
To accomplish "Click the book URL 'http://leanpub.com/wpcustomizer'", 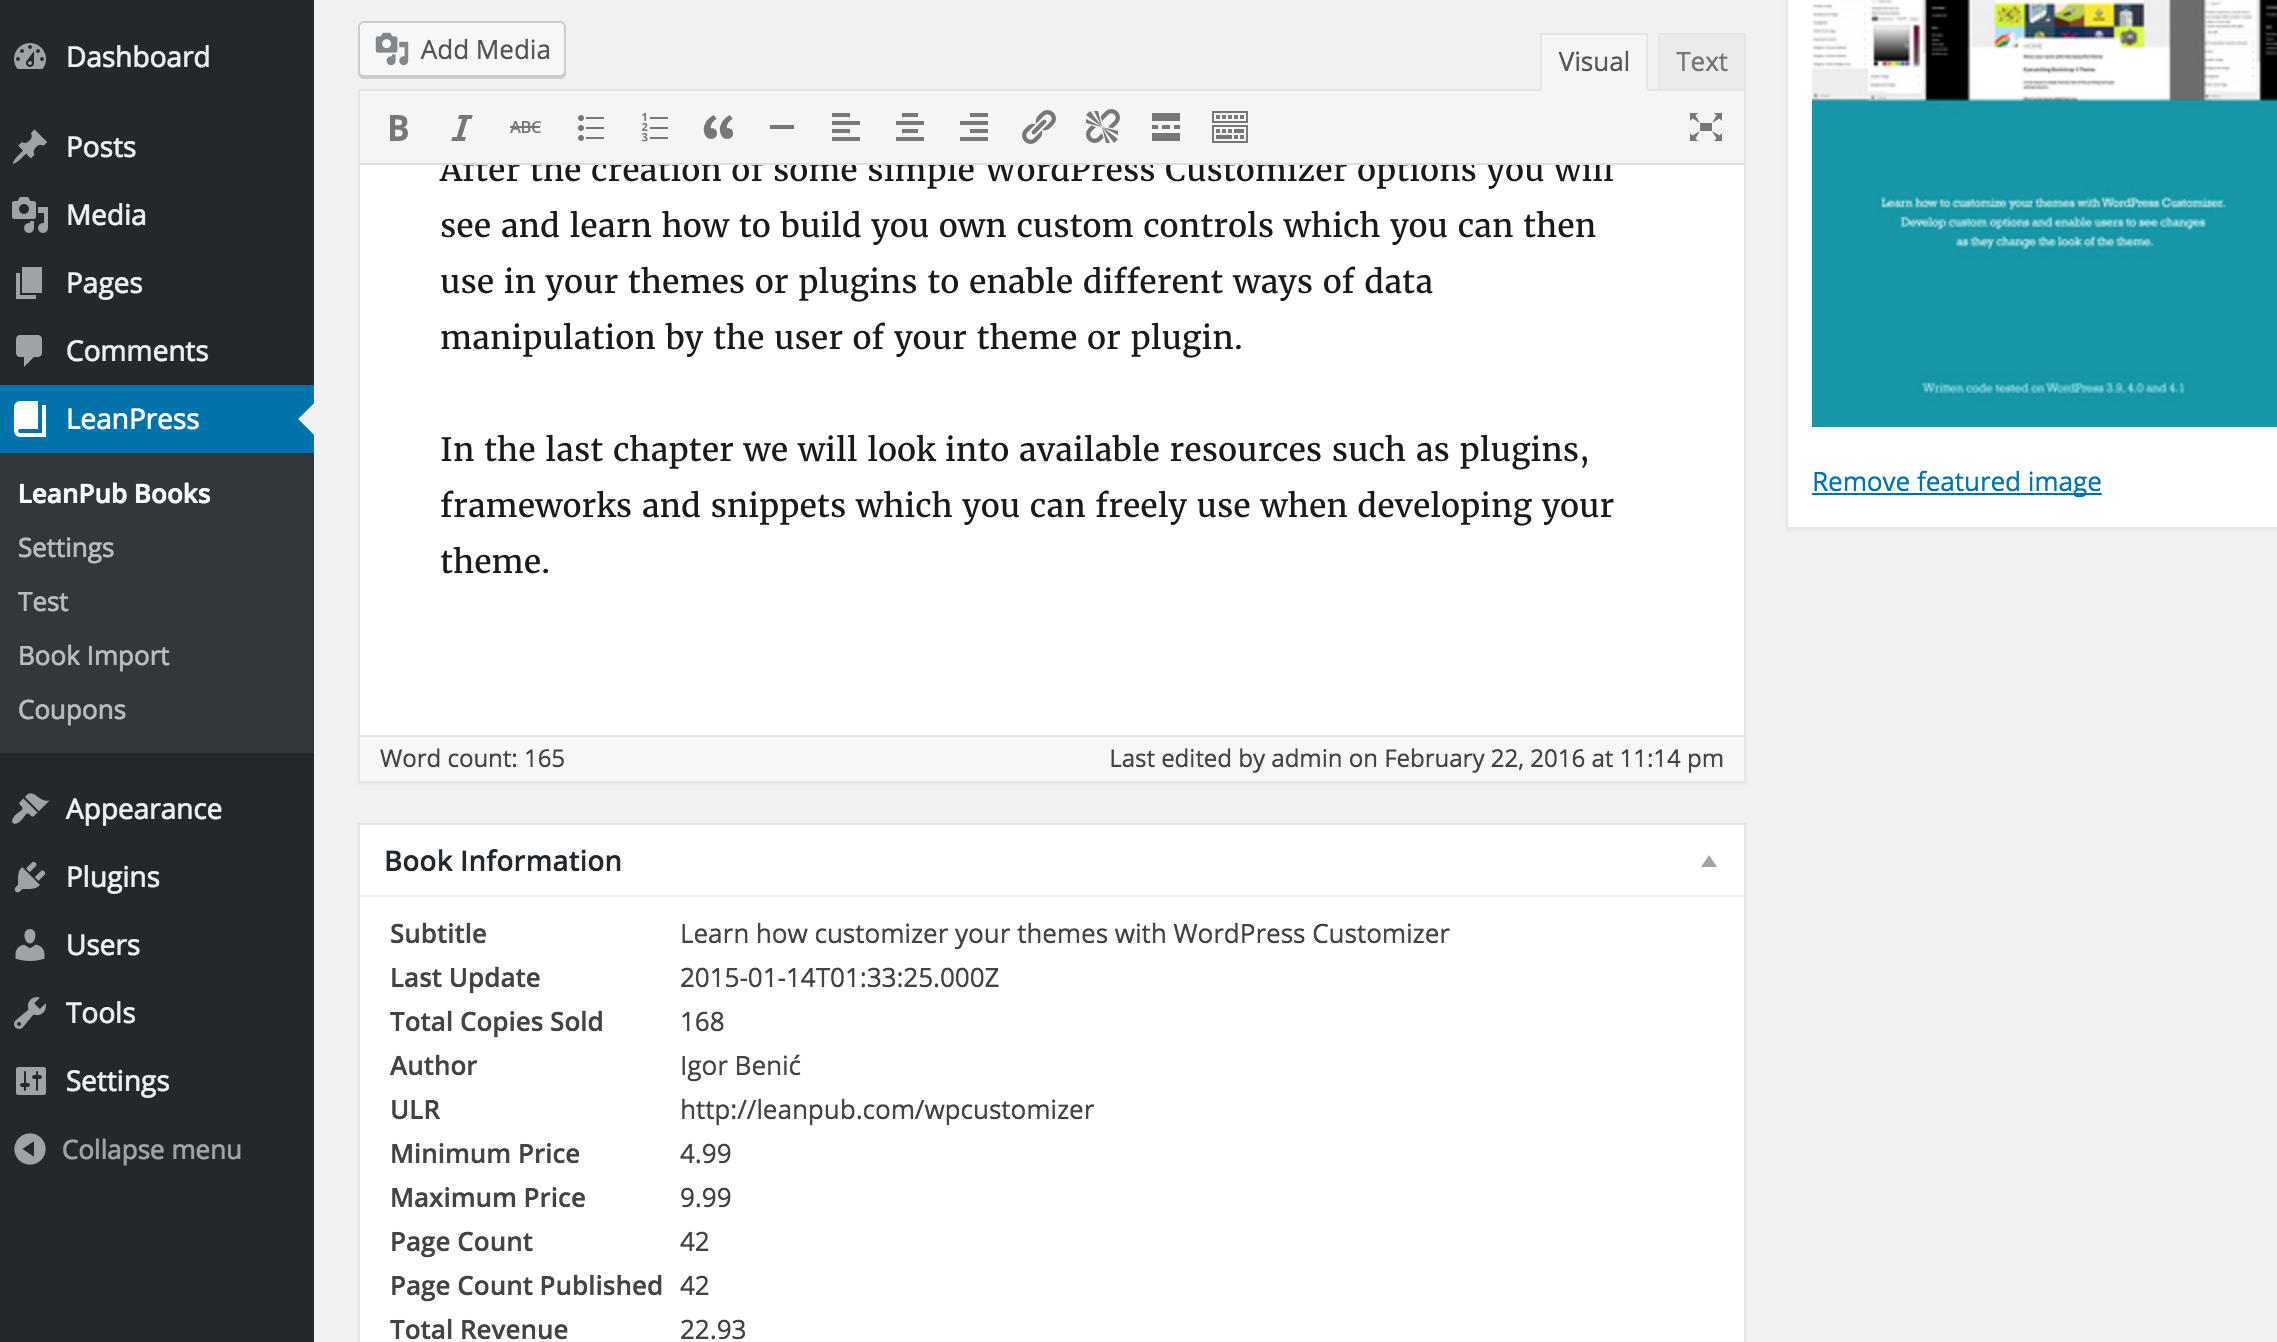I will [887, 1110].
